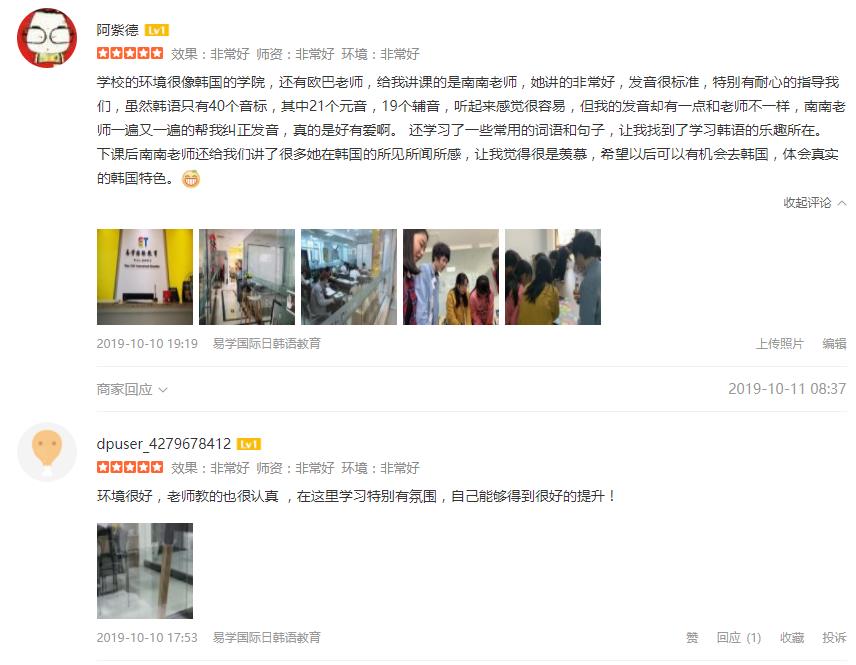Image resolution: width=856 pixels, height=665 pixels.
Task: Click the Lv1 badge beside 阿紫德
Action: 157,30
